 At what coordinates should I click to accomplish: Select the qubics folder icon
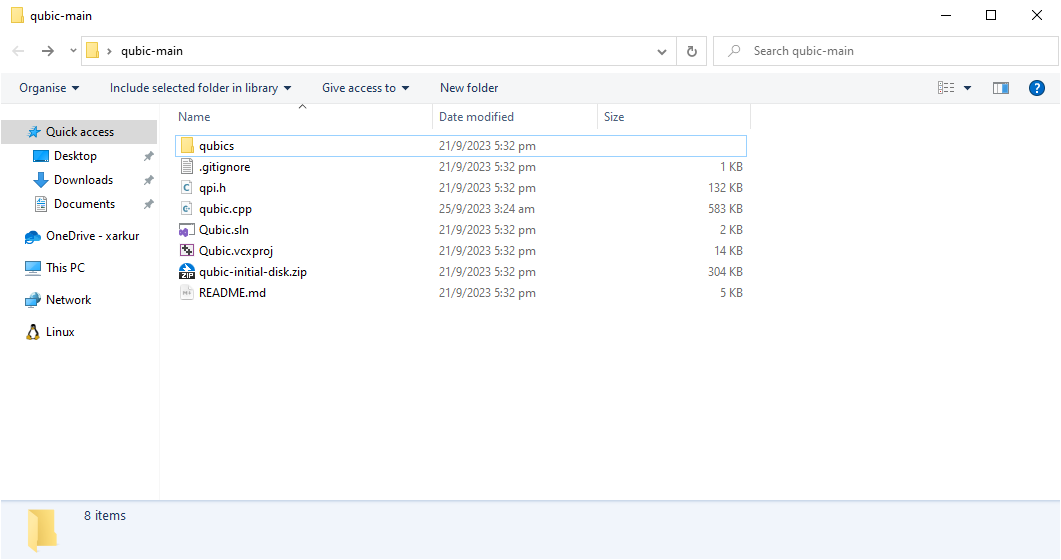187,146
